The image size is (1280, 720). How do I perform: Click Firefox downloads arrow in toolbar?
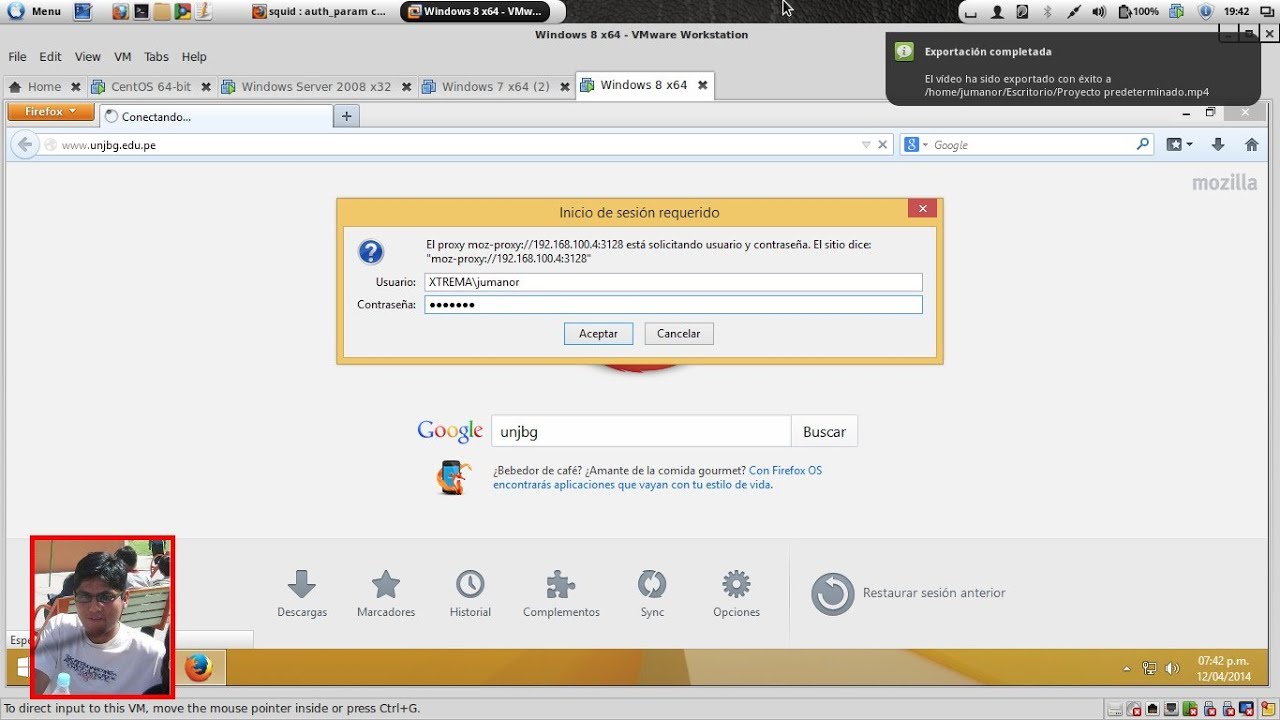pyautogui.click(x=1218, y=145)
